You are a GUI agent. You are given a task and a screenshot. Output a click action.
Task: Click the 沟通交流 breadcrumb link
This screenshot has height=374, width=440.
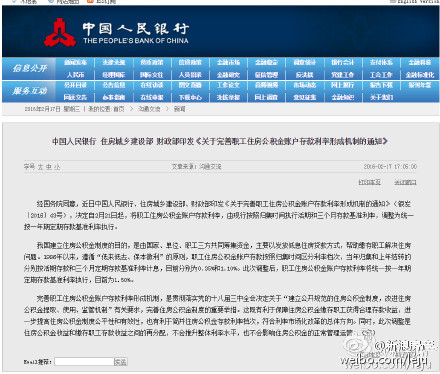click(x=149, y=109)
